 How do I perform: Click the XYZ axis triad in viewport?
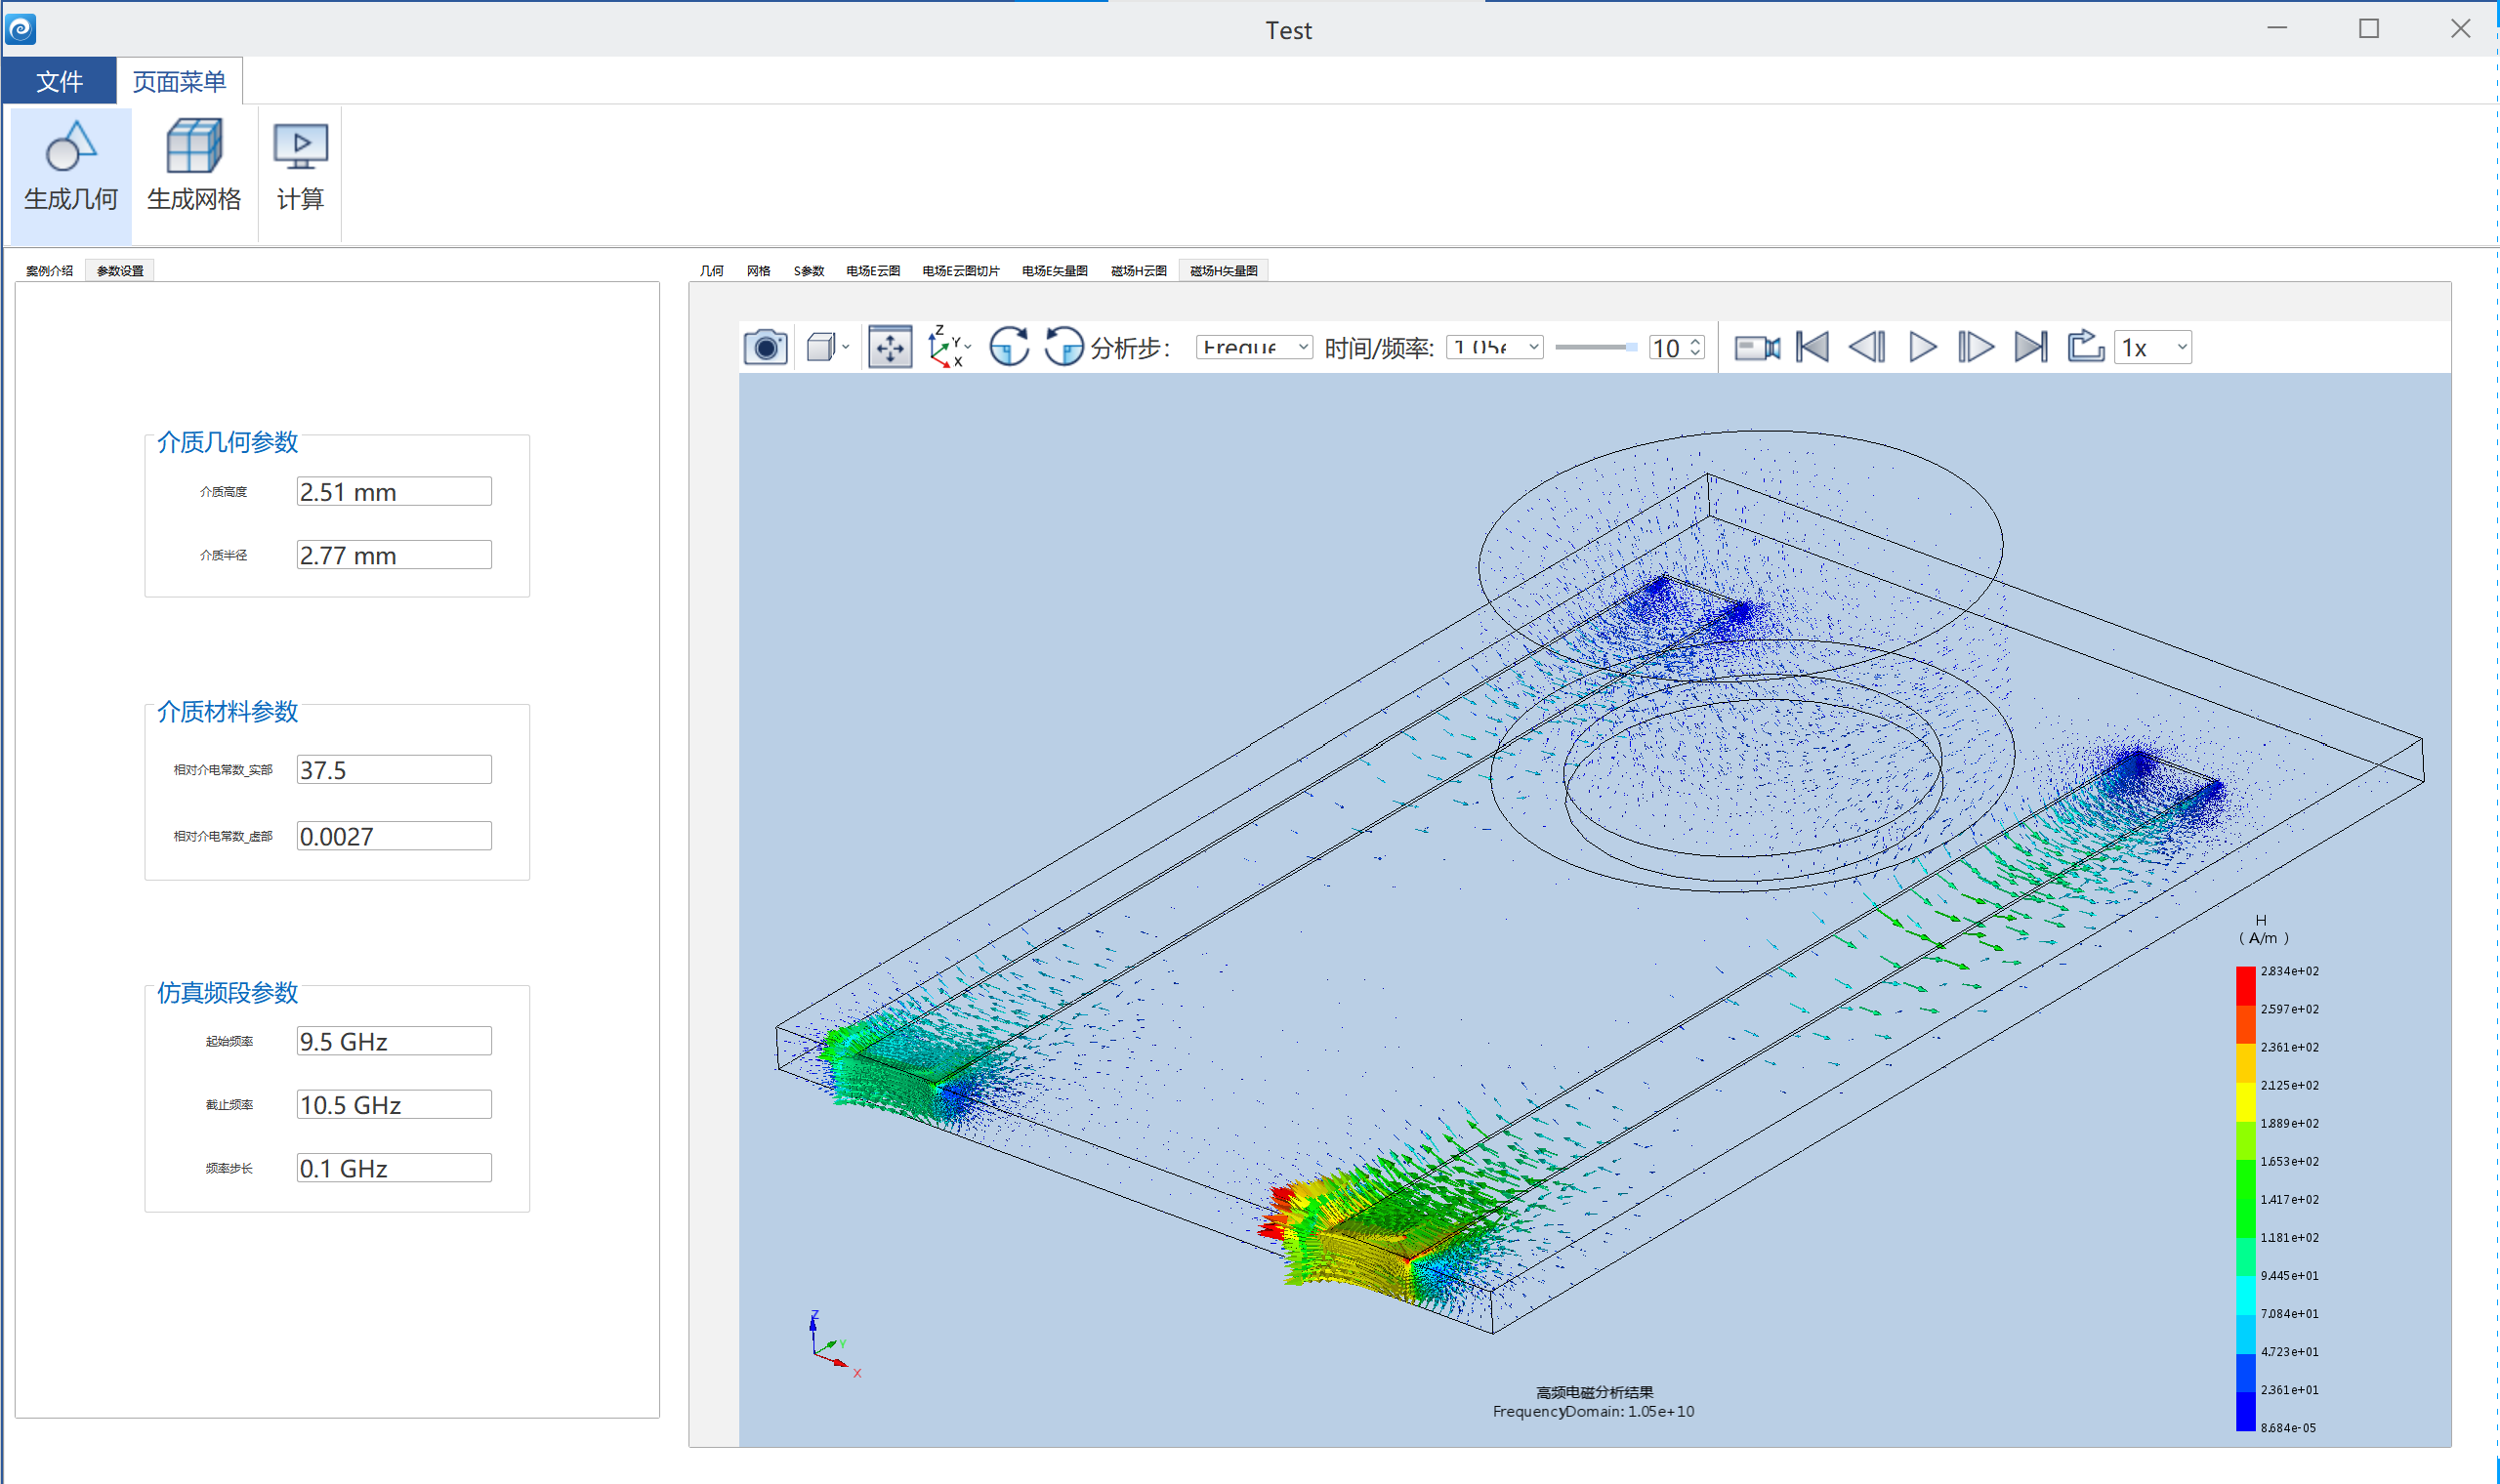click(833, 1345)
